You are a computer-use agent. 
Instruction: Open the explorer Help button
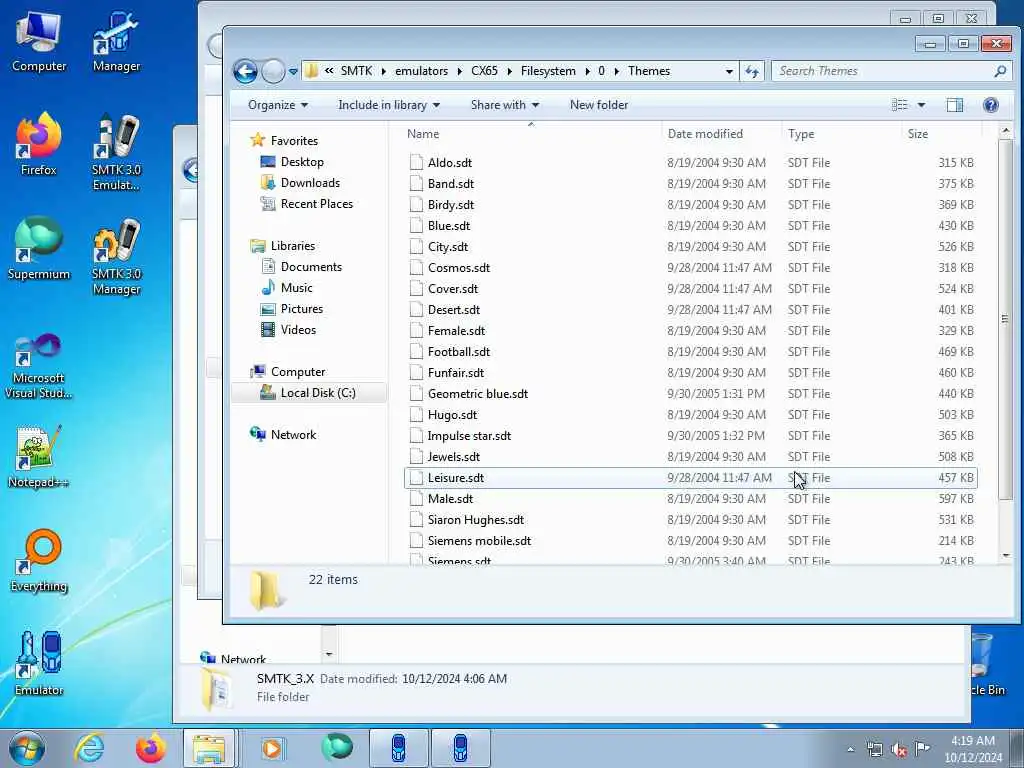click(991, 105)
